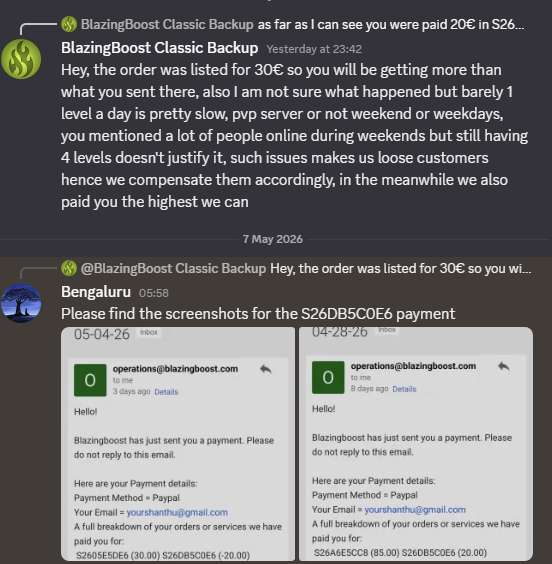
Task: Click BlazingBoost Classic Backup's large flame avatar
Action: [21, 59]
